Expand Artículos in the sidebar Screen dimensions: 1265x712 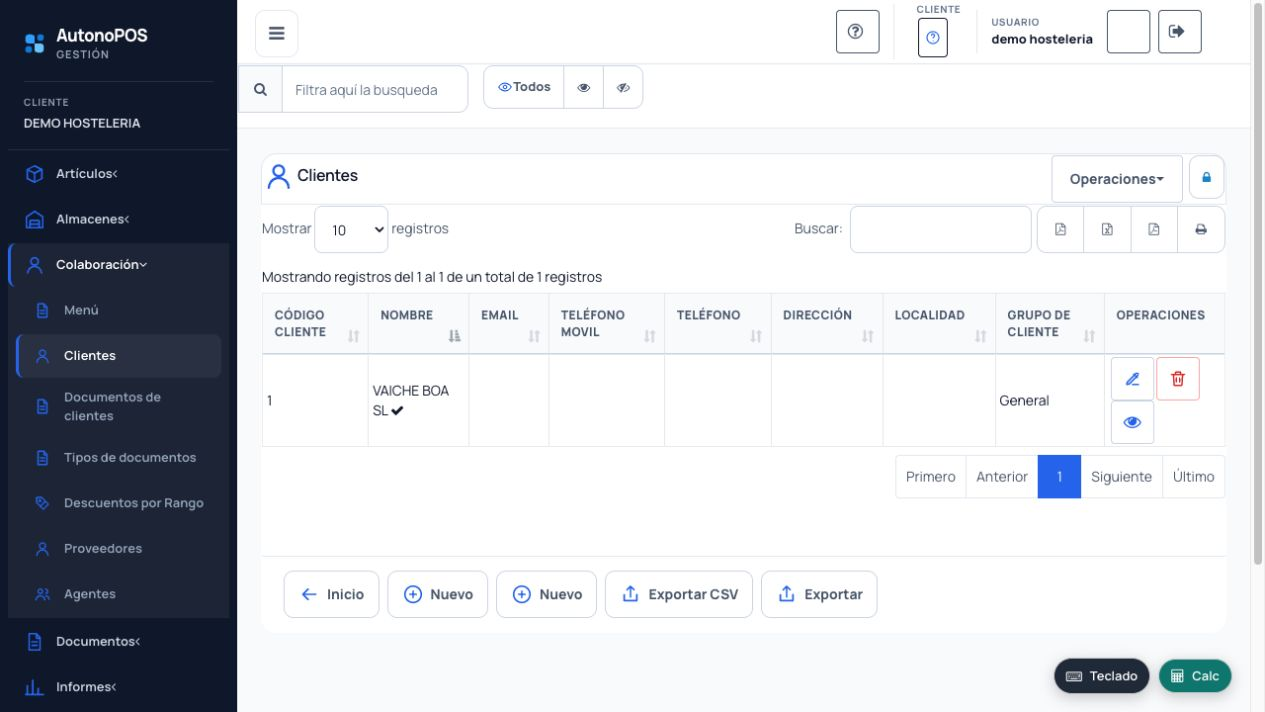pyautogui.click(x=118, y=174)
